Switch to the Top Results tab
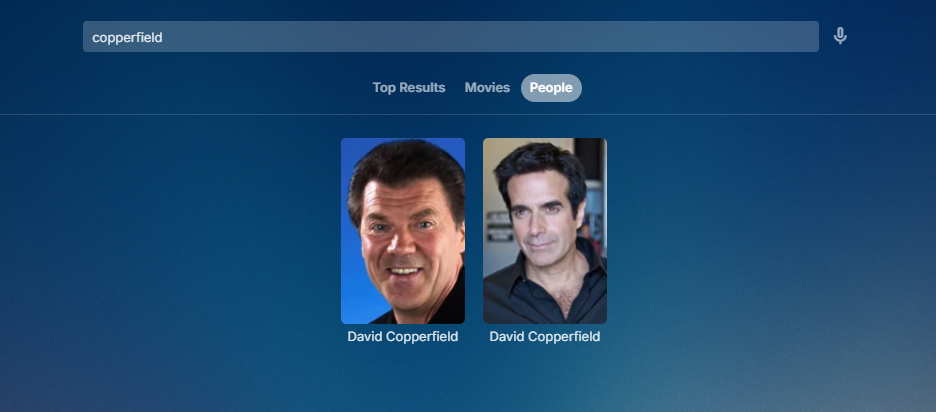Image resolution: width=936 pixels, height=412 pixels. tap(409, 88)
